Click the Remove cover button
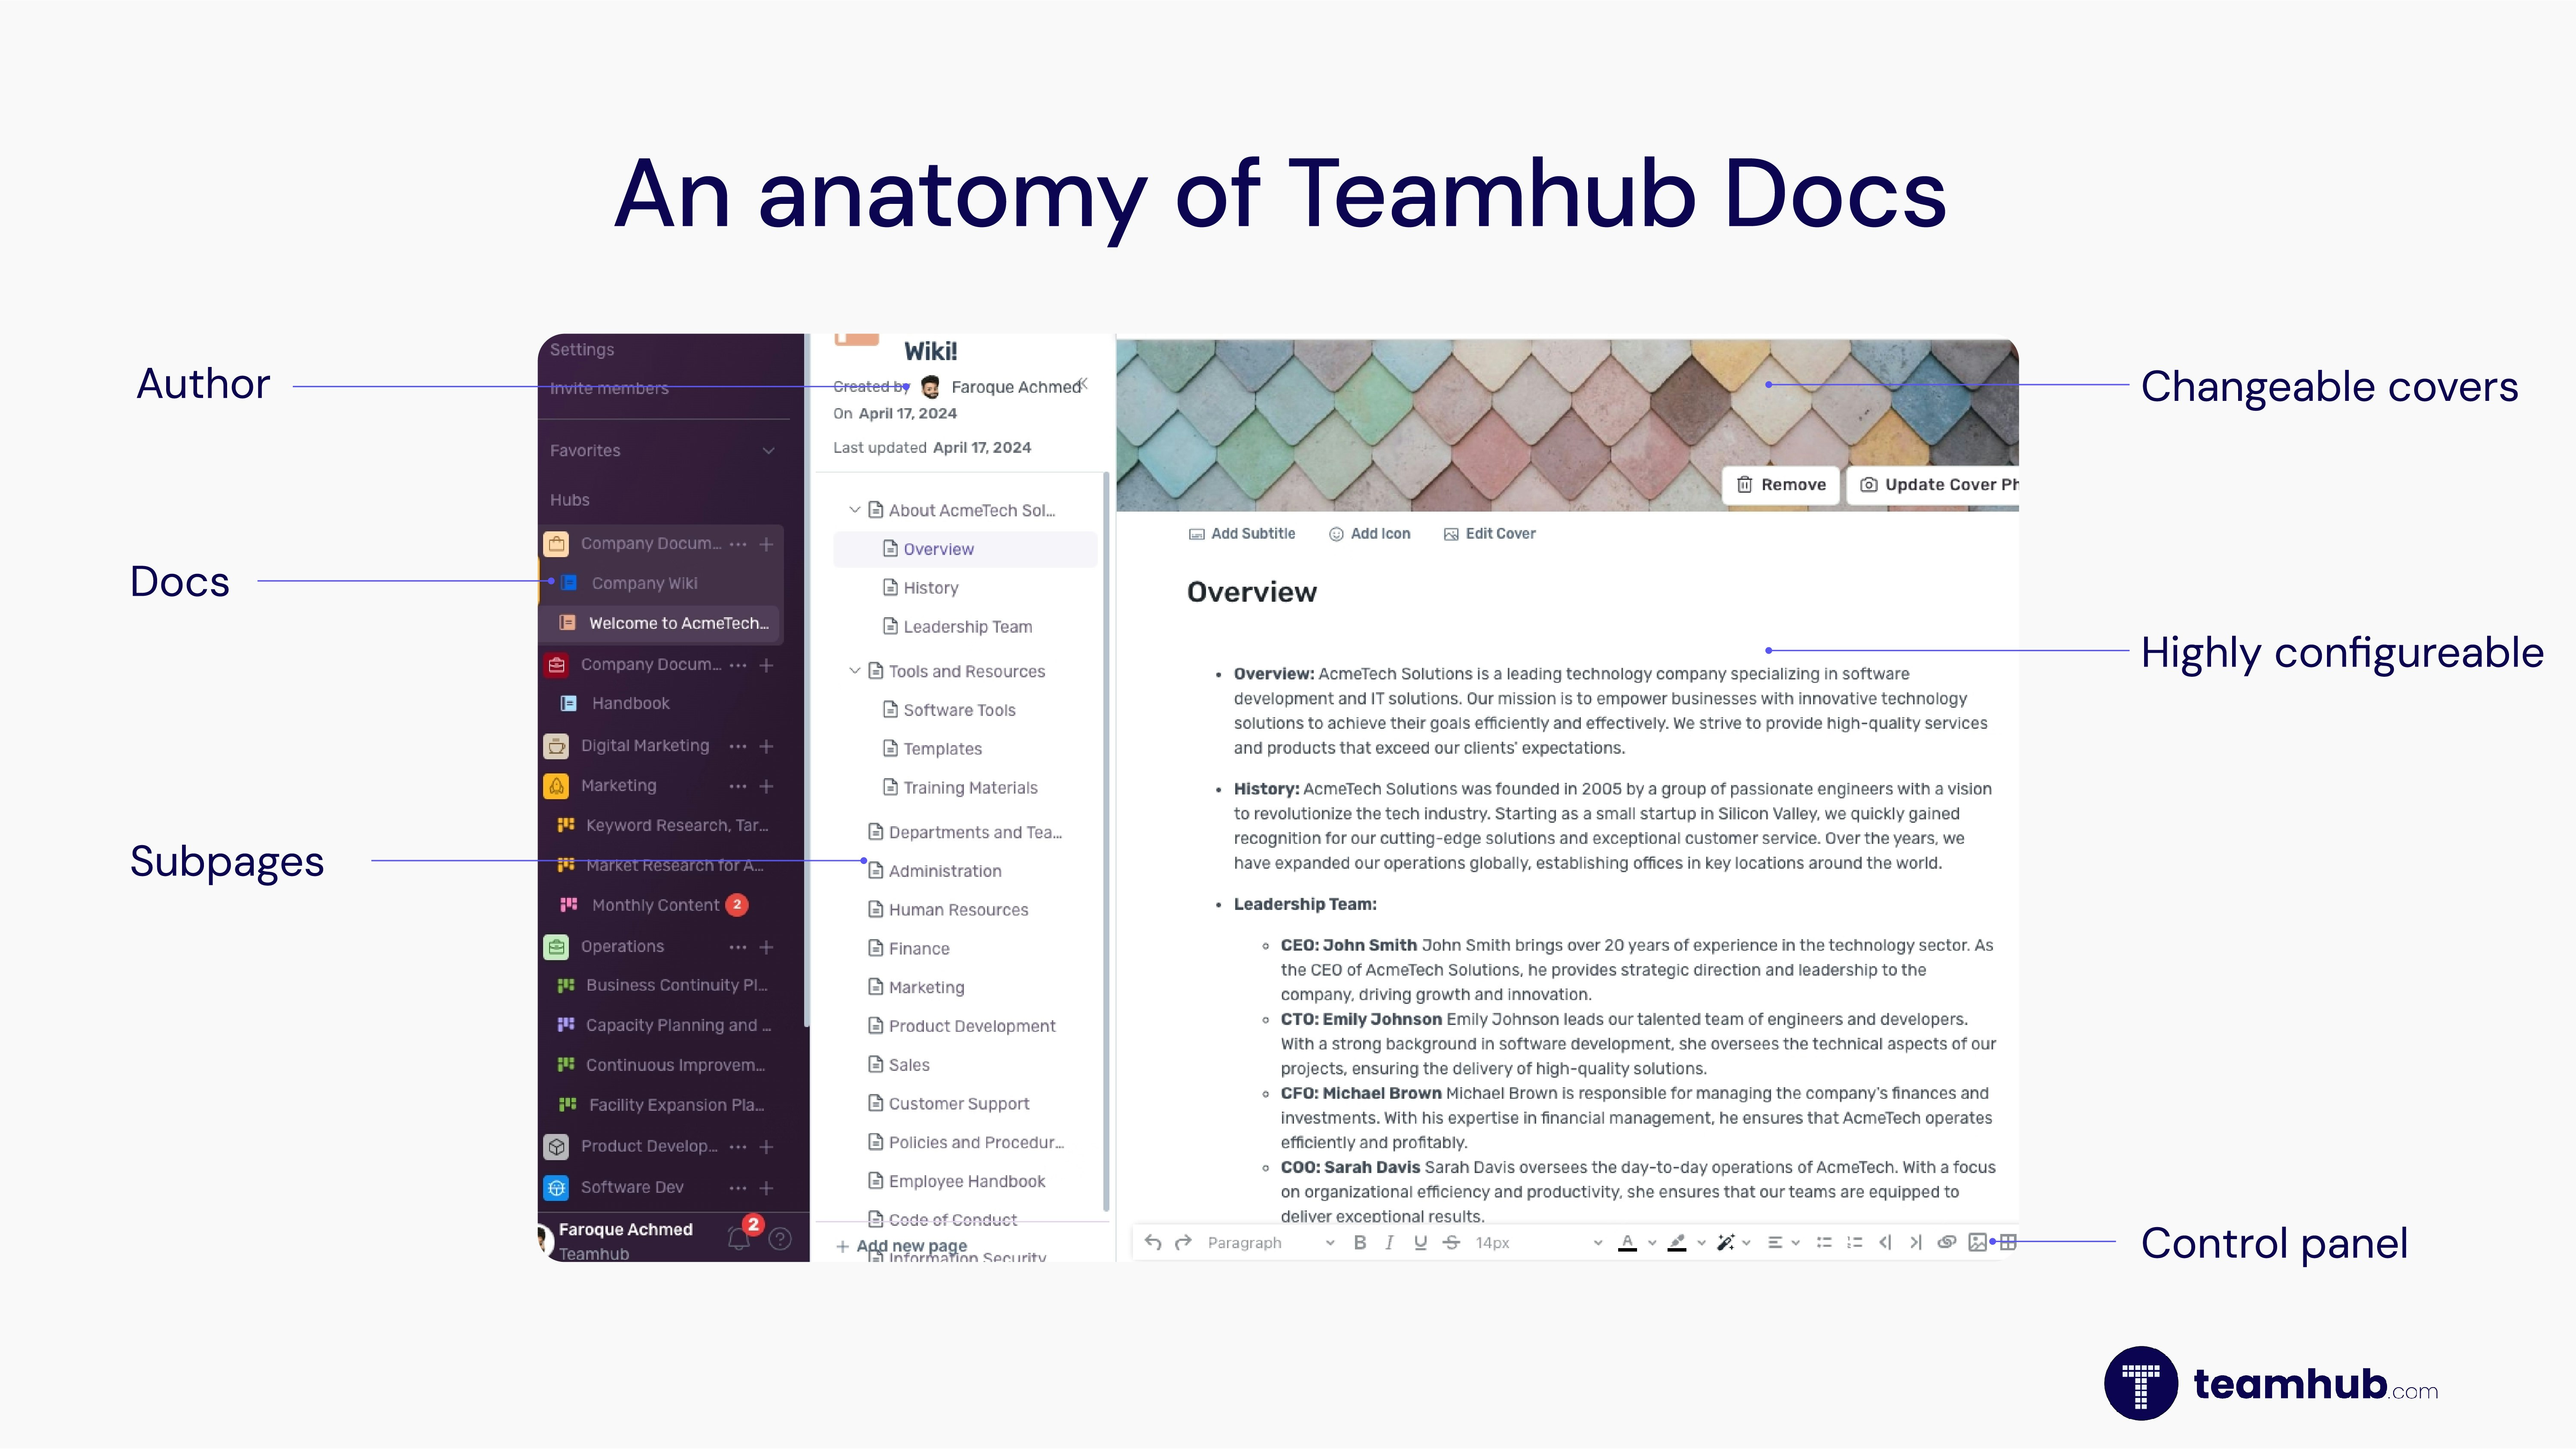The height and width of the screenshot is (1449, 2576). [1781, 485]
